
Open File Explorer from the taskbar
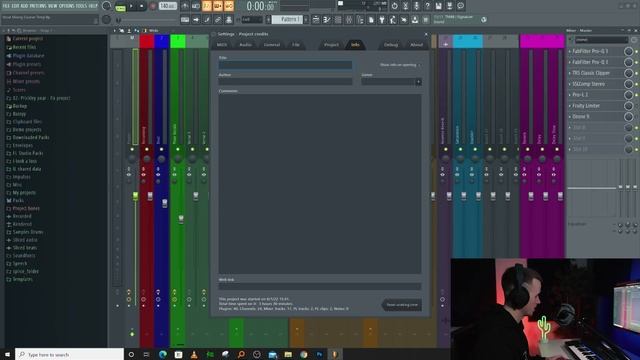pyautogui.click(x=288, y=354)
